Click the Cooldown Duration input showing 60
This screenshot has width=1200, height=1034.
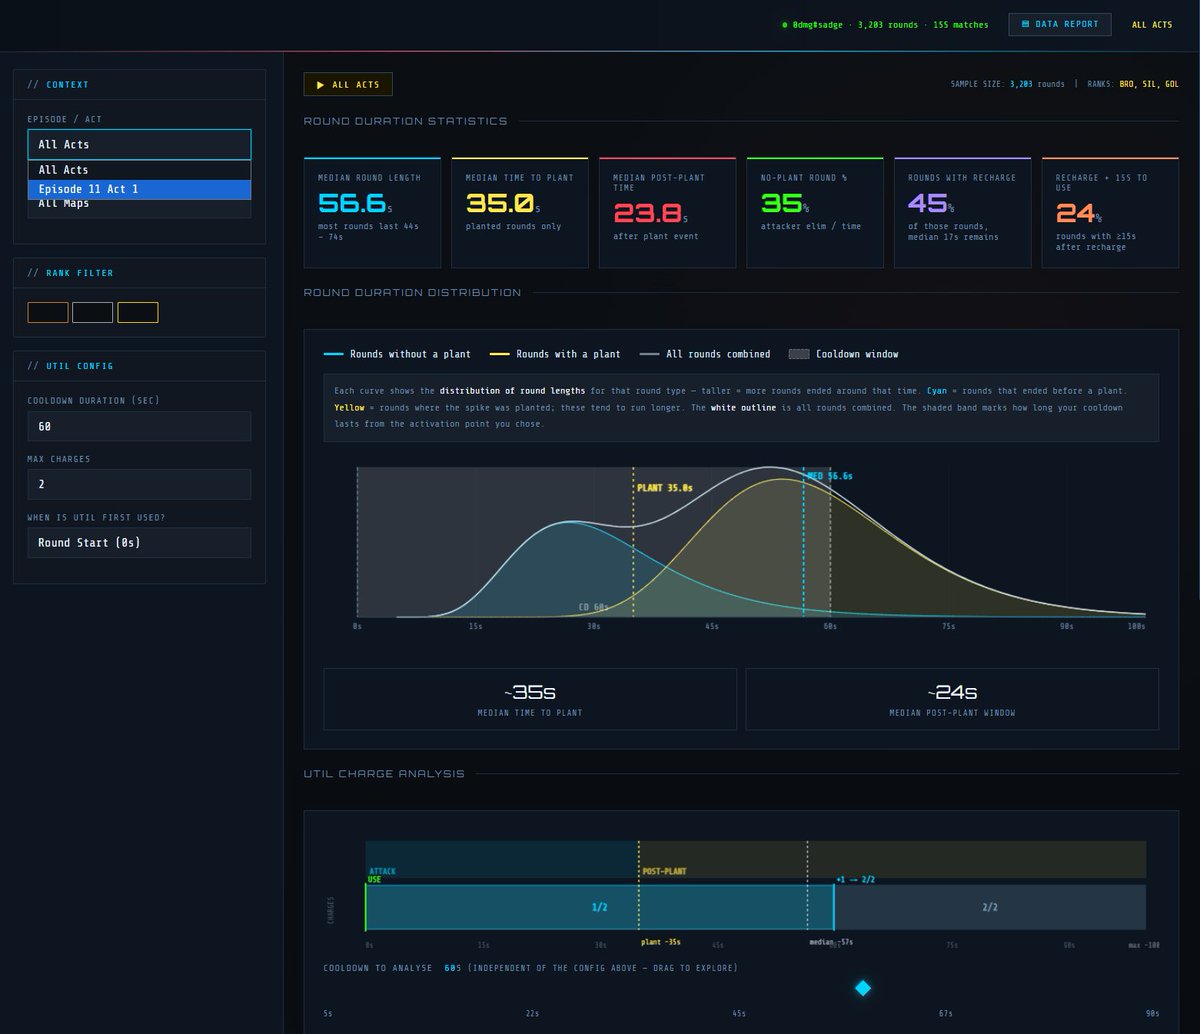click(x=139, y=426)
